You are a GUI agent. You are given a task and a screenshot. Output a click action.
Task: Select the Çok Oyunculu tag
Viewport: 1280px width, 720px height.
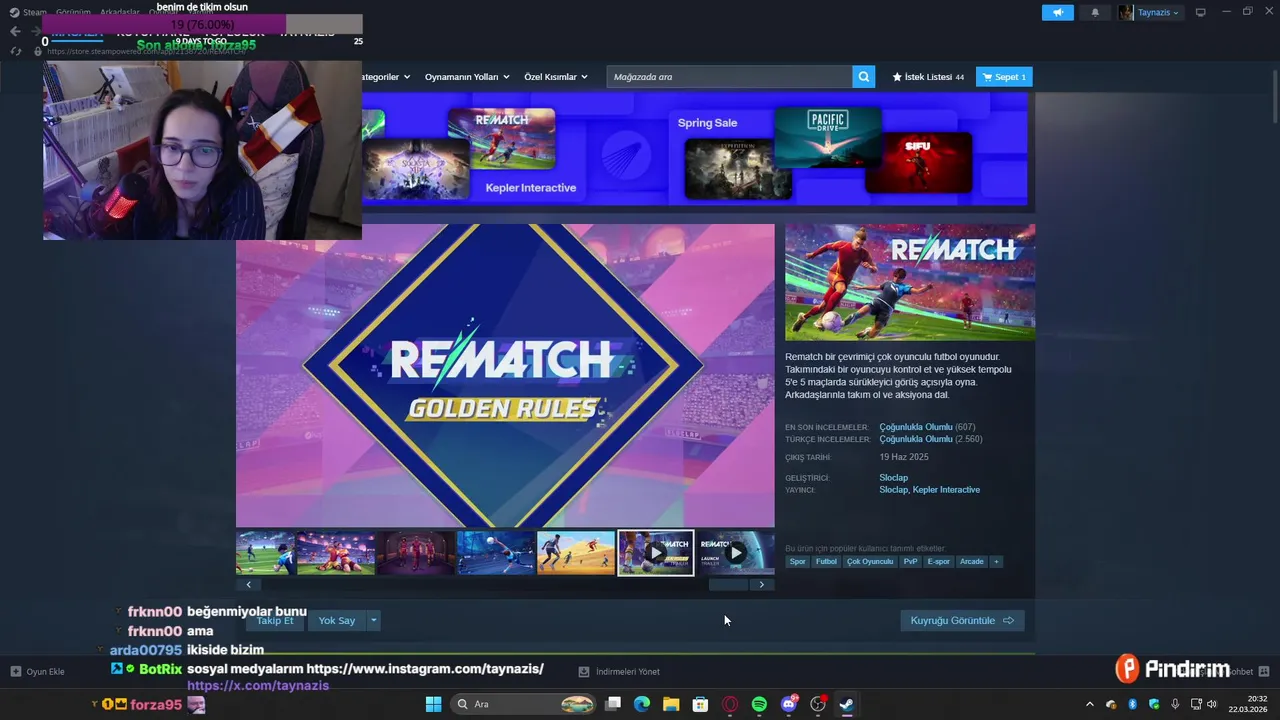(x=870, y=562)
